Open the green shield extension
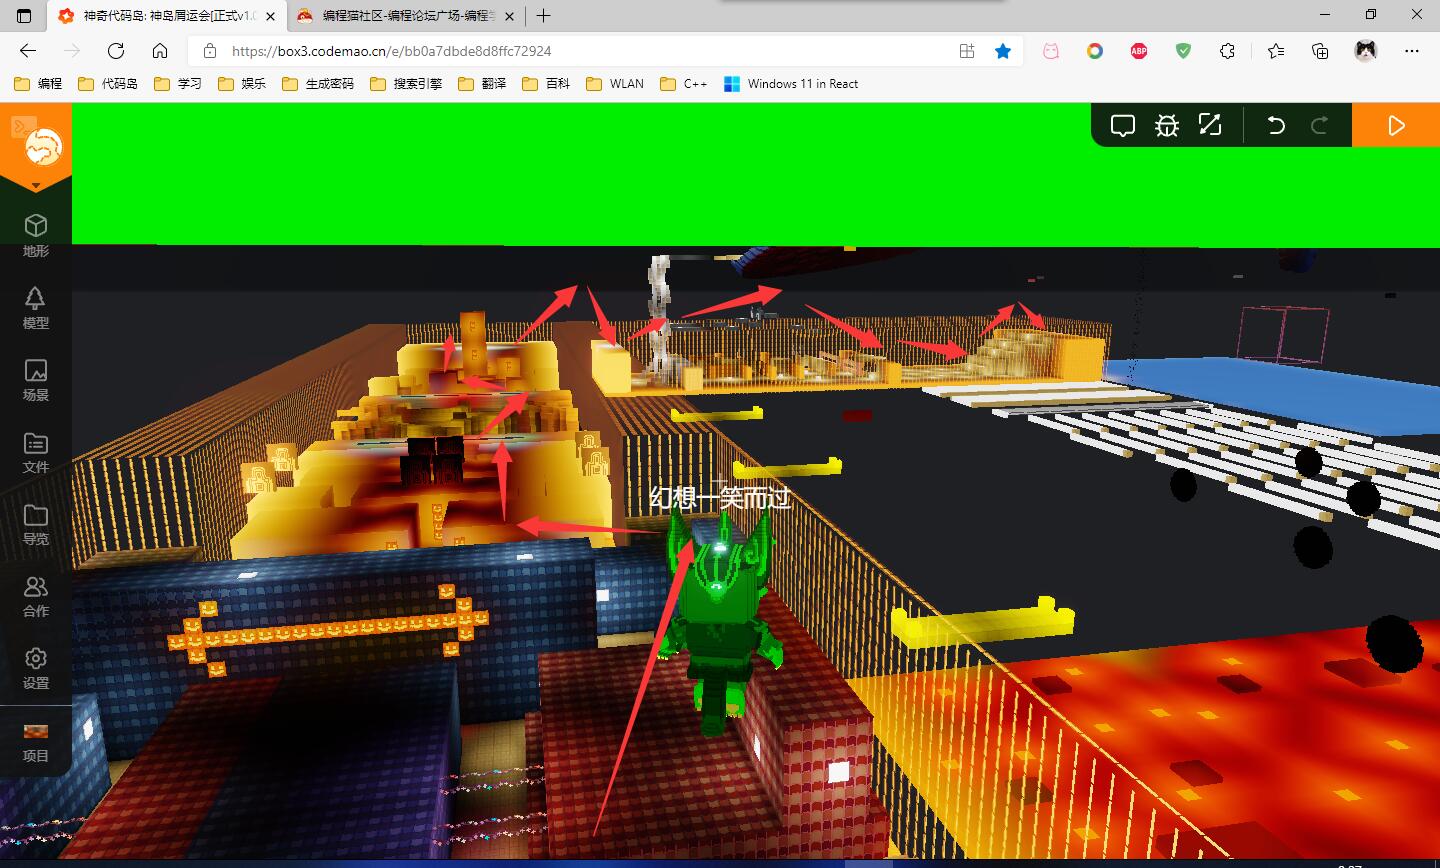1440x868 pixels. pos(1183,51)
